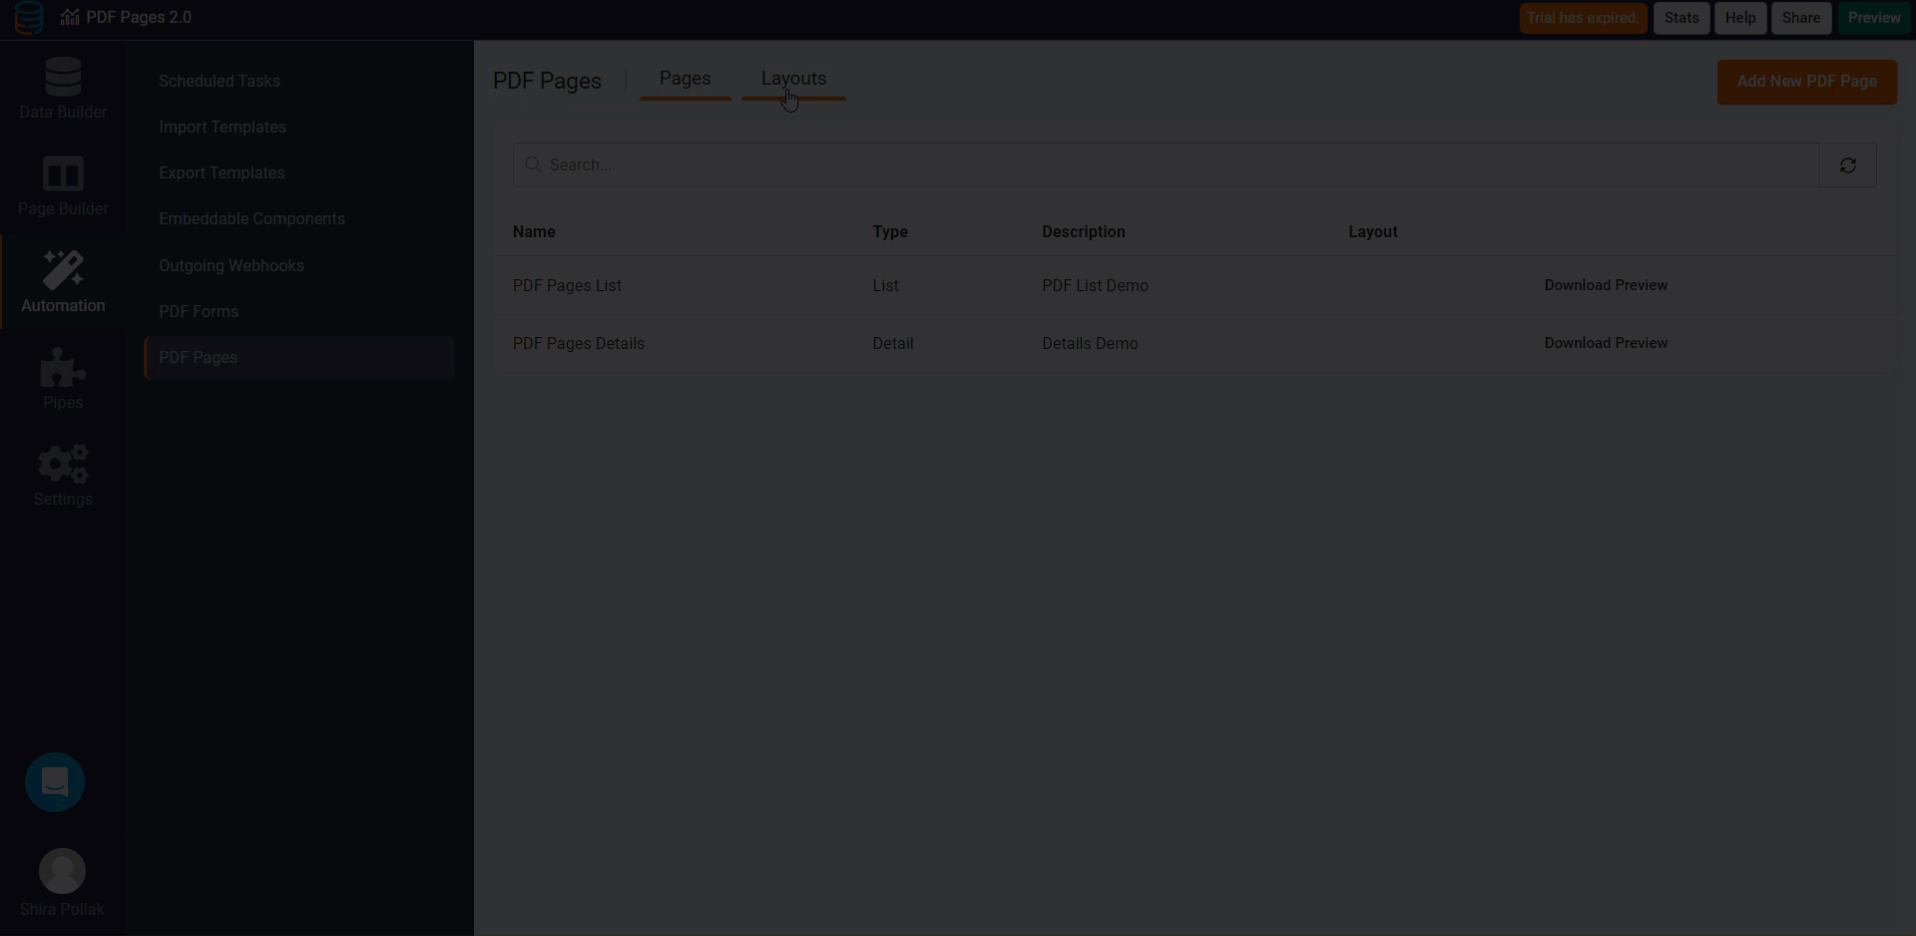The image size is (1916, 936).
Task: Click Add New PDF Page button
Action: click(1806, 82)
